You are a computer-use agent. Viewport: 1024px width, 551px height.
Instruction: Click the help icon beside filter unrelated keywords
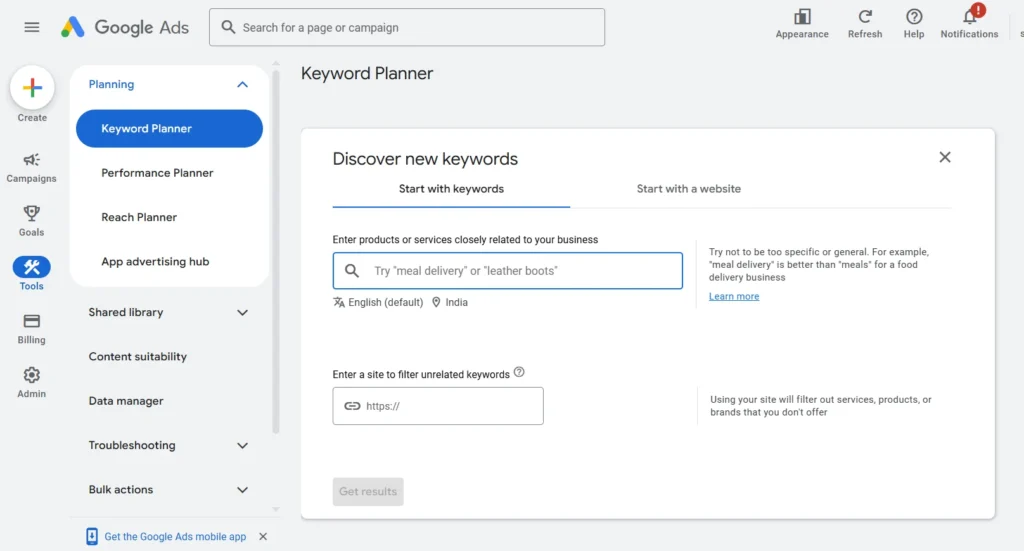point(519,372)
